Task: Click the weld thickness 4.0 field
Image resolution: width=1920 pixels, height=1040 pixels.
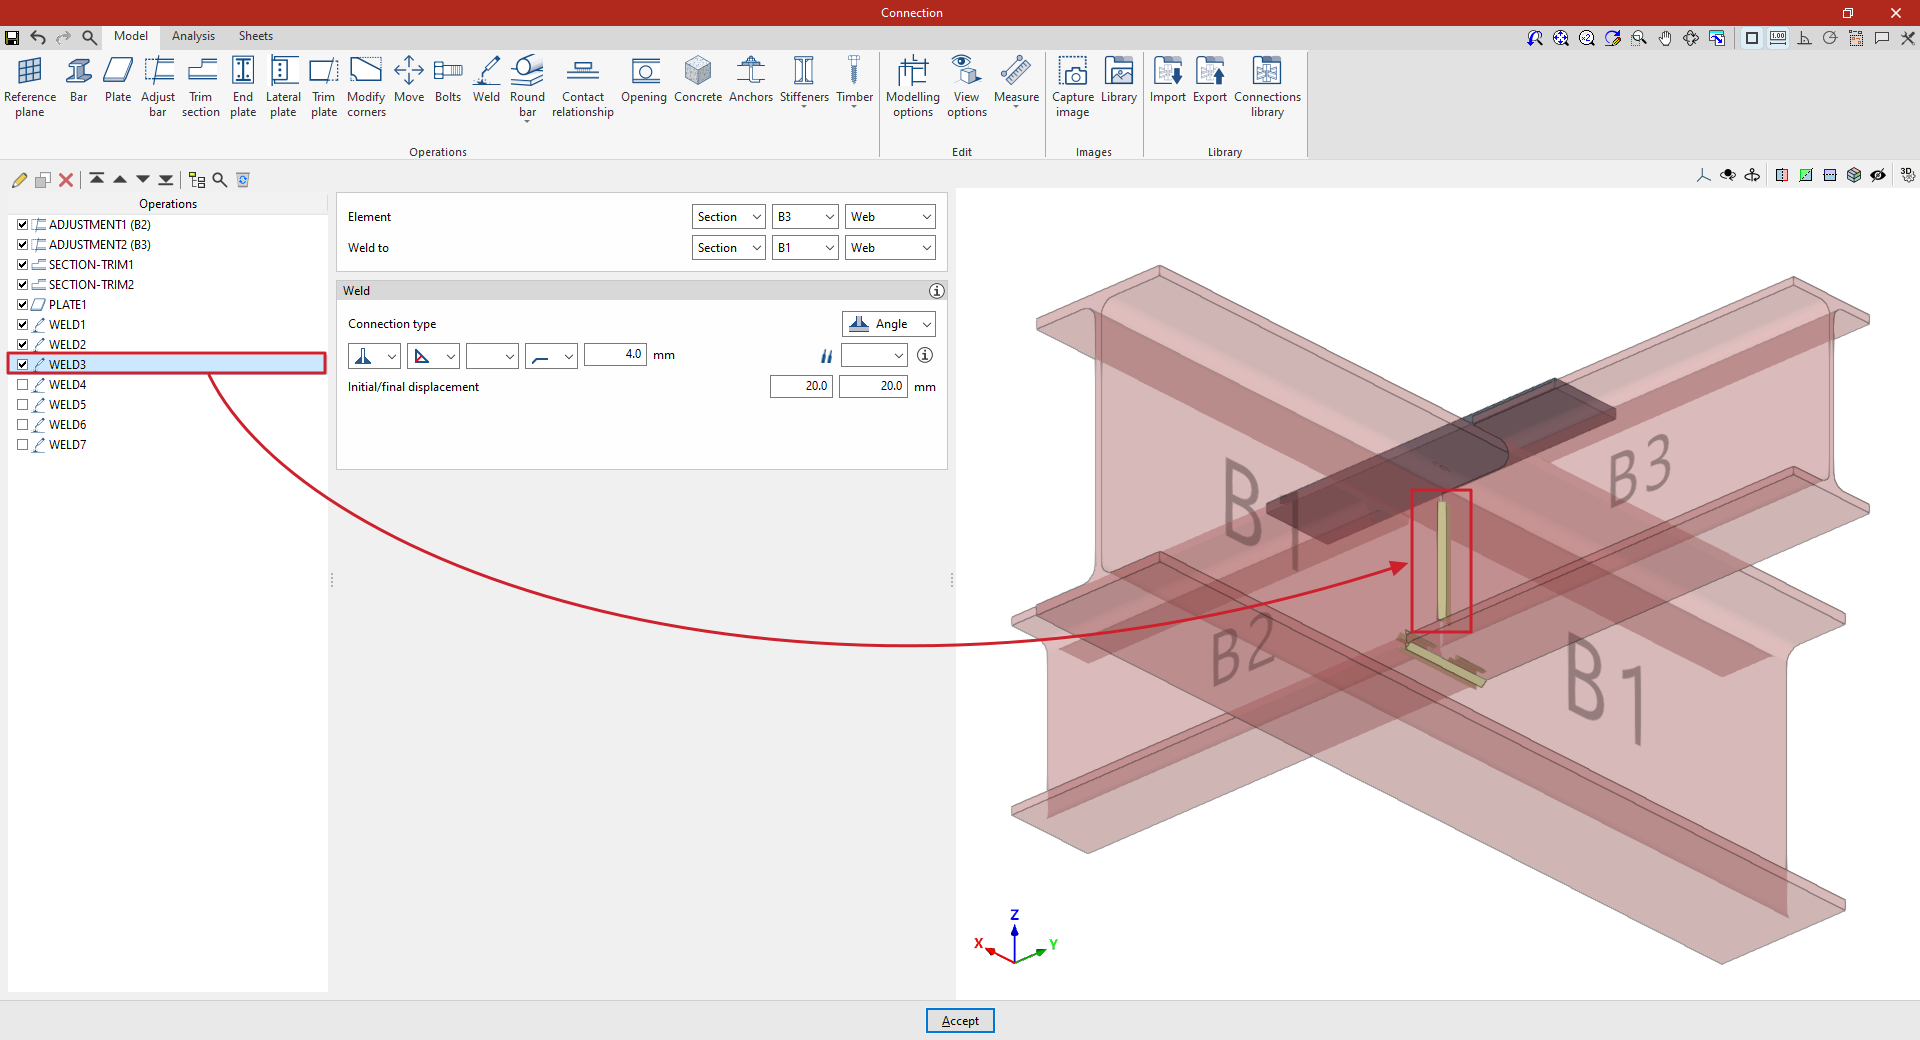Action: click(615, 355)
